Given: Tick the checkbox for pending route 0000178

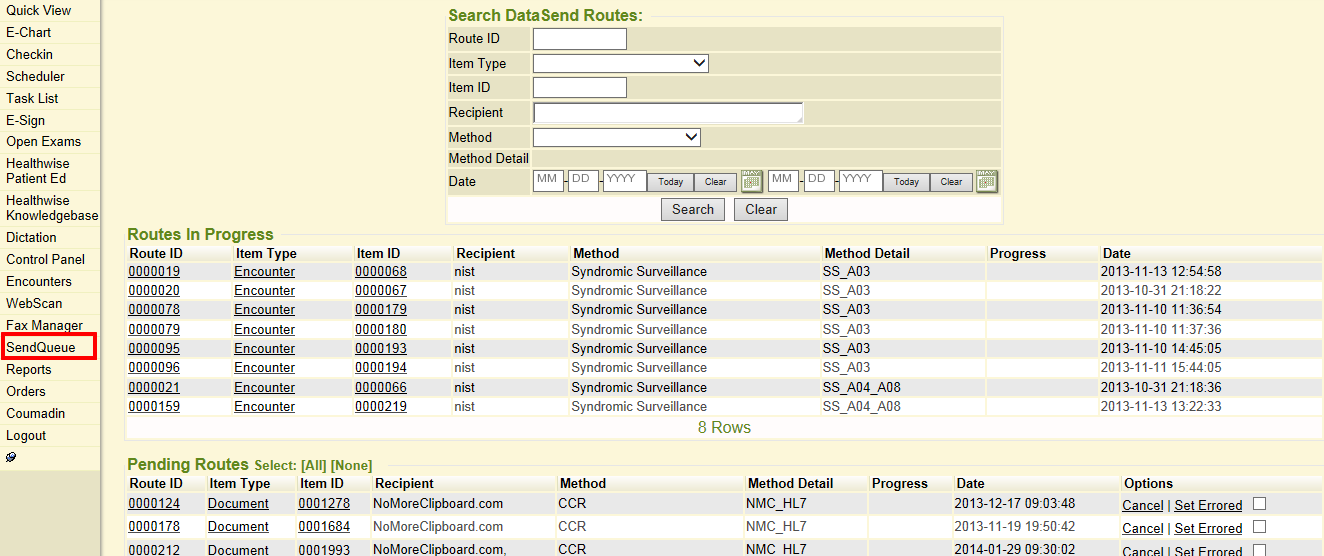Looking at the screenshot, I should [1259, 527].
